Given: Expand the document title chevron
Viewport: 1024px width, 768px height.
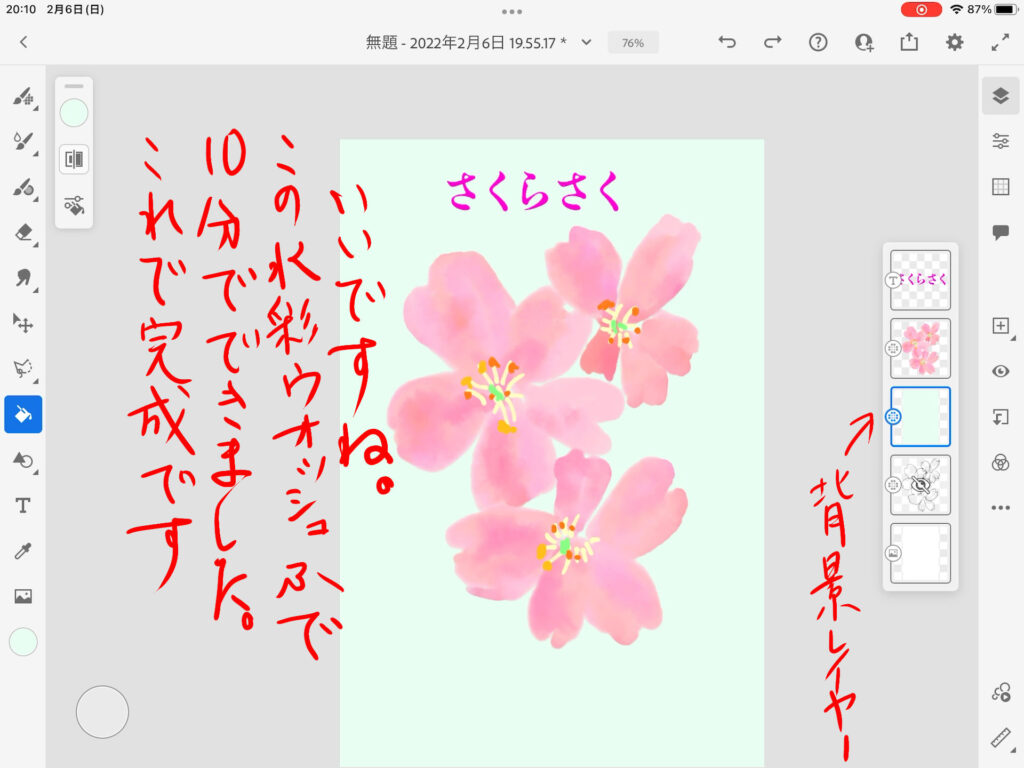Looking at the screenshot, I should 587,42.
